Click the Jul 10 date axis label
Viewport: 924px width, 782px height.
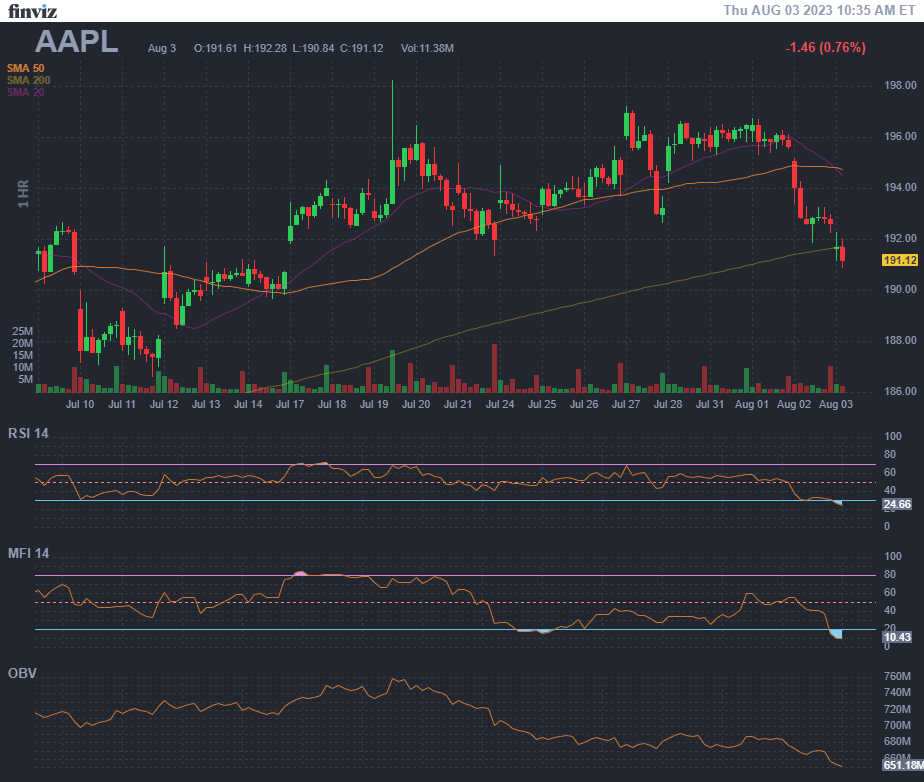coord(80,405)
